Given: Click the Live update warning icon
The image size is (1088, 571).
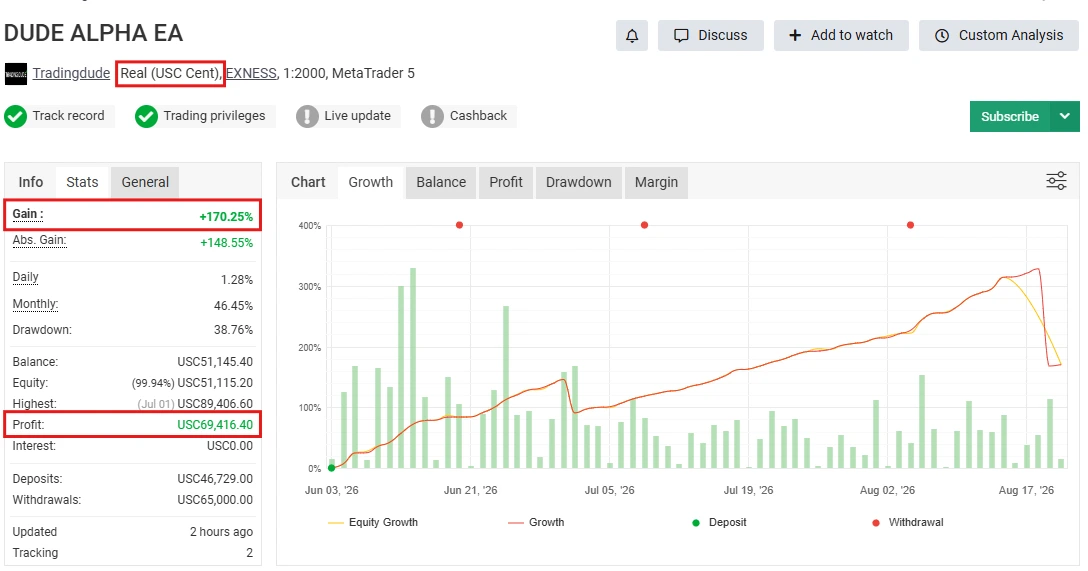Looking at the screenshot, I should click(307, 117).
